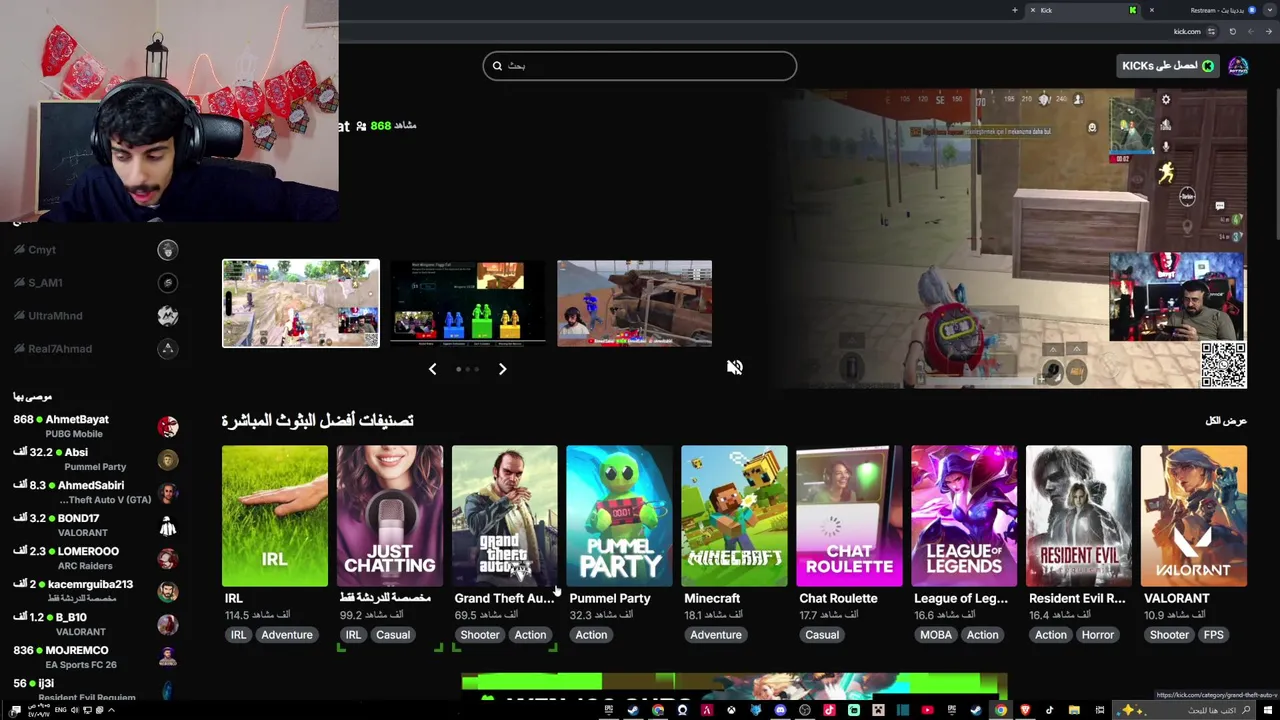
Task: Open the user profile avatar menu
Action: tap(1238, 66)
